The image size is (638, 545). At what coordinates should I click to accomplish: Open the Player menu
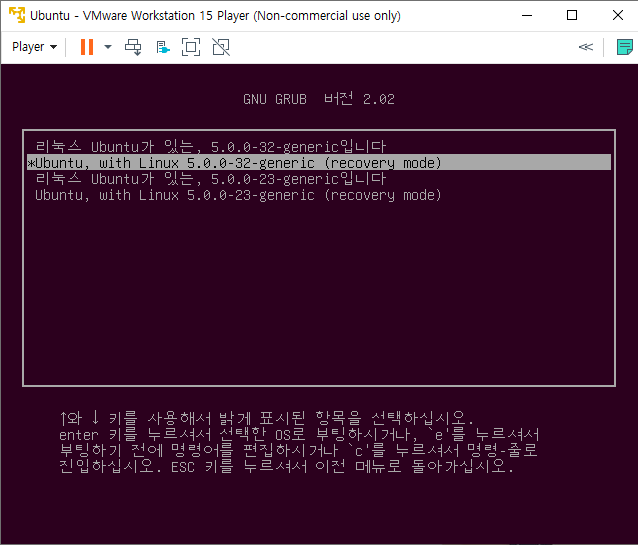coord(34,47)
